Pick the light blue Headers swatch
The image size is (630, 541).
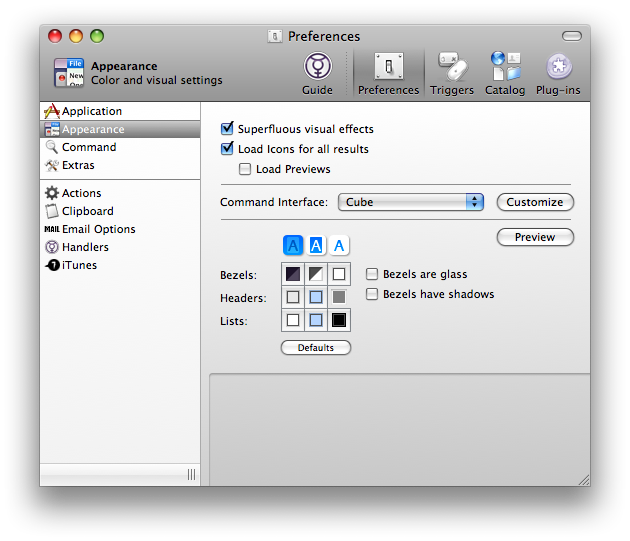pyautogui.click(x=316, y=297)
